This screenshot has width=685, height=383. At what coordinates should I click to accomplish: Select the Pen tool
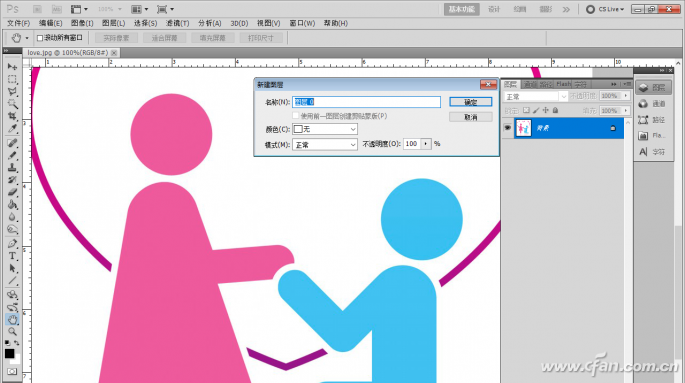point(12,244)
